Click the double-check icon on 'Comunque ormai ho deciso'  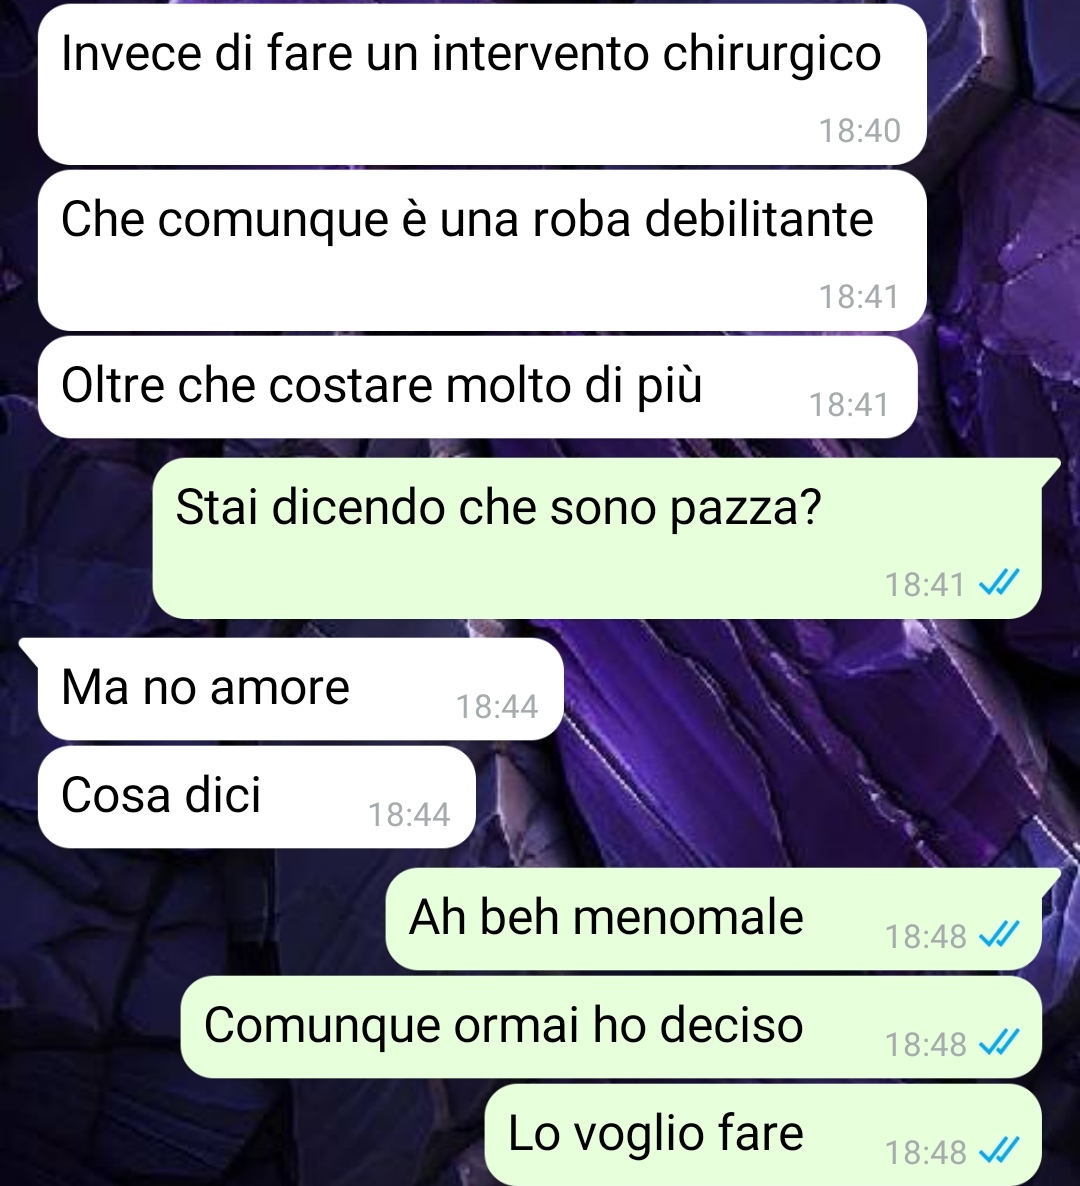[999, 1043]
